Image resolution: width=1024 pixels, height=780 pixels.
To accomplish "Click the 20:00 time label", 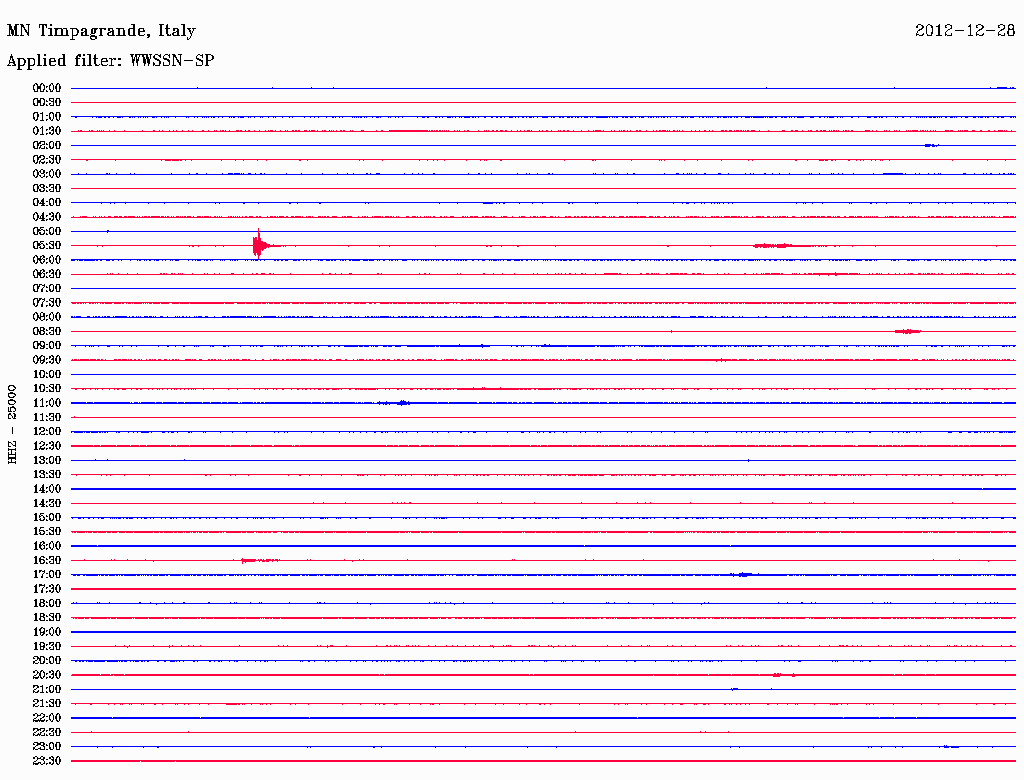I will click(47, 660).
